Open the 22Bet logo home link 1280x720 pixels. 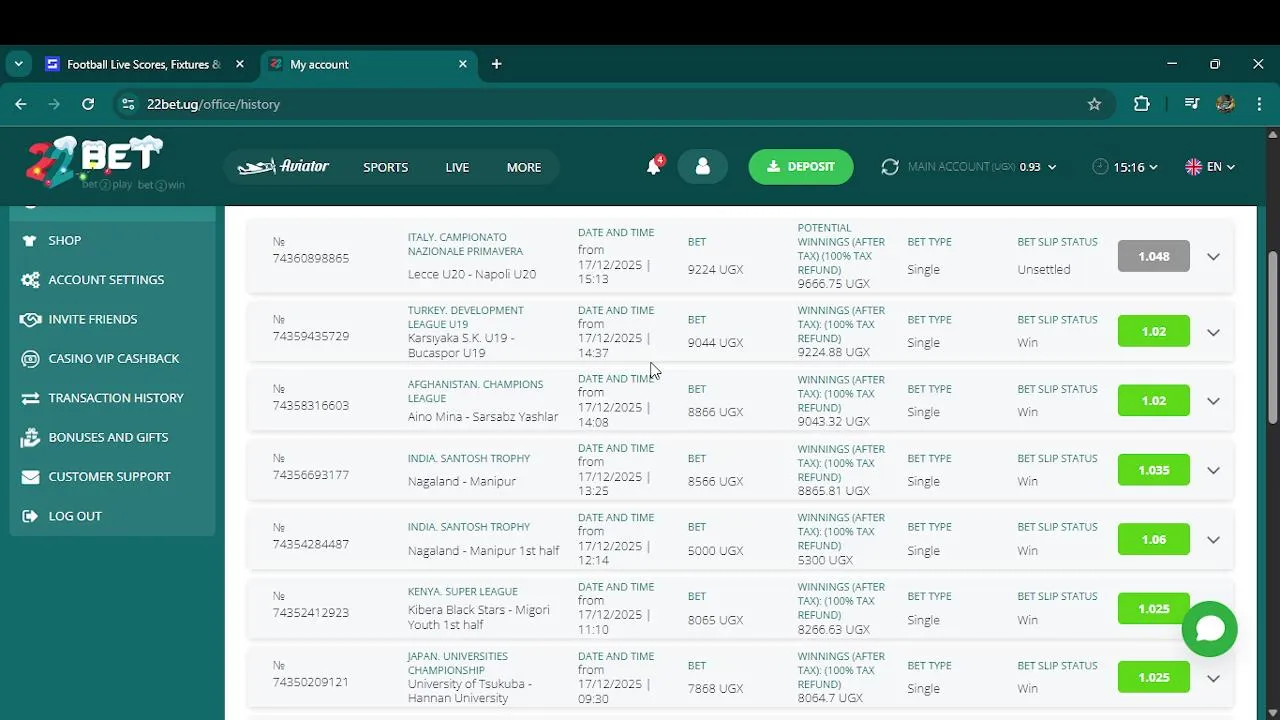[x=95, y=163]
